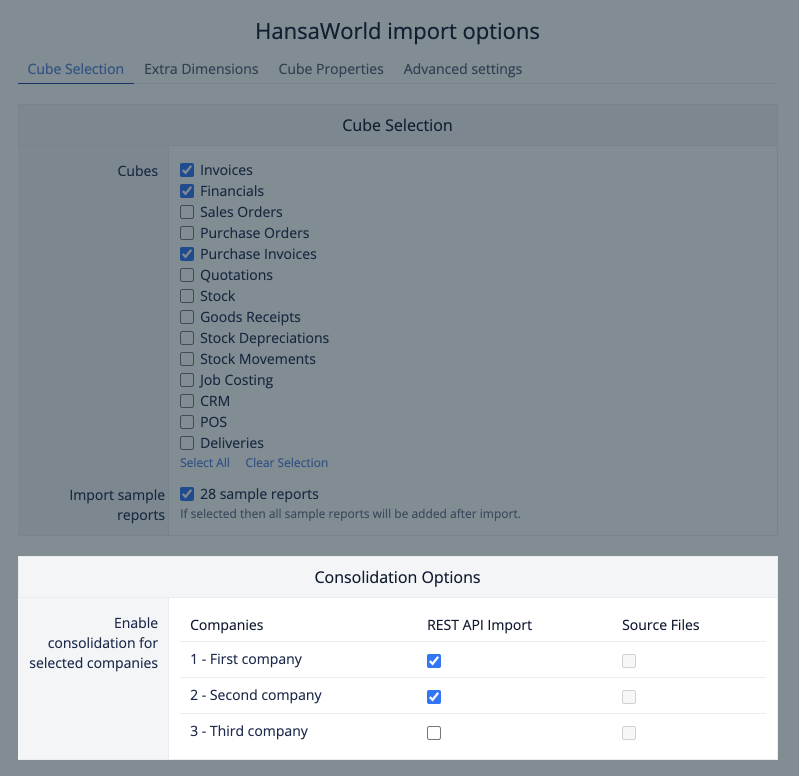The image size is (799, 776).
Task: Tick the Stock Depreciations checkbox
Action: 187,338
